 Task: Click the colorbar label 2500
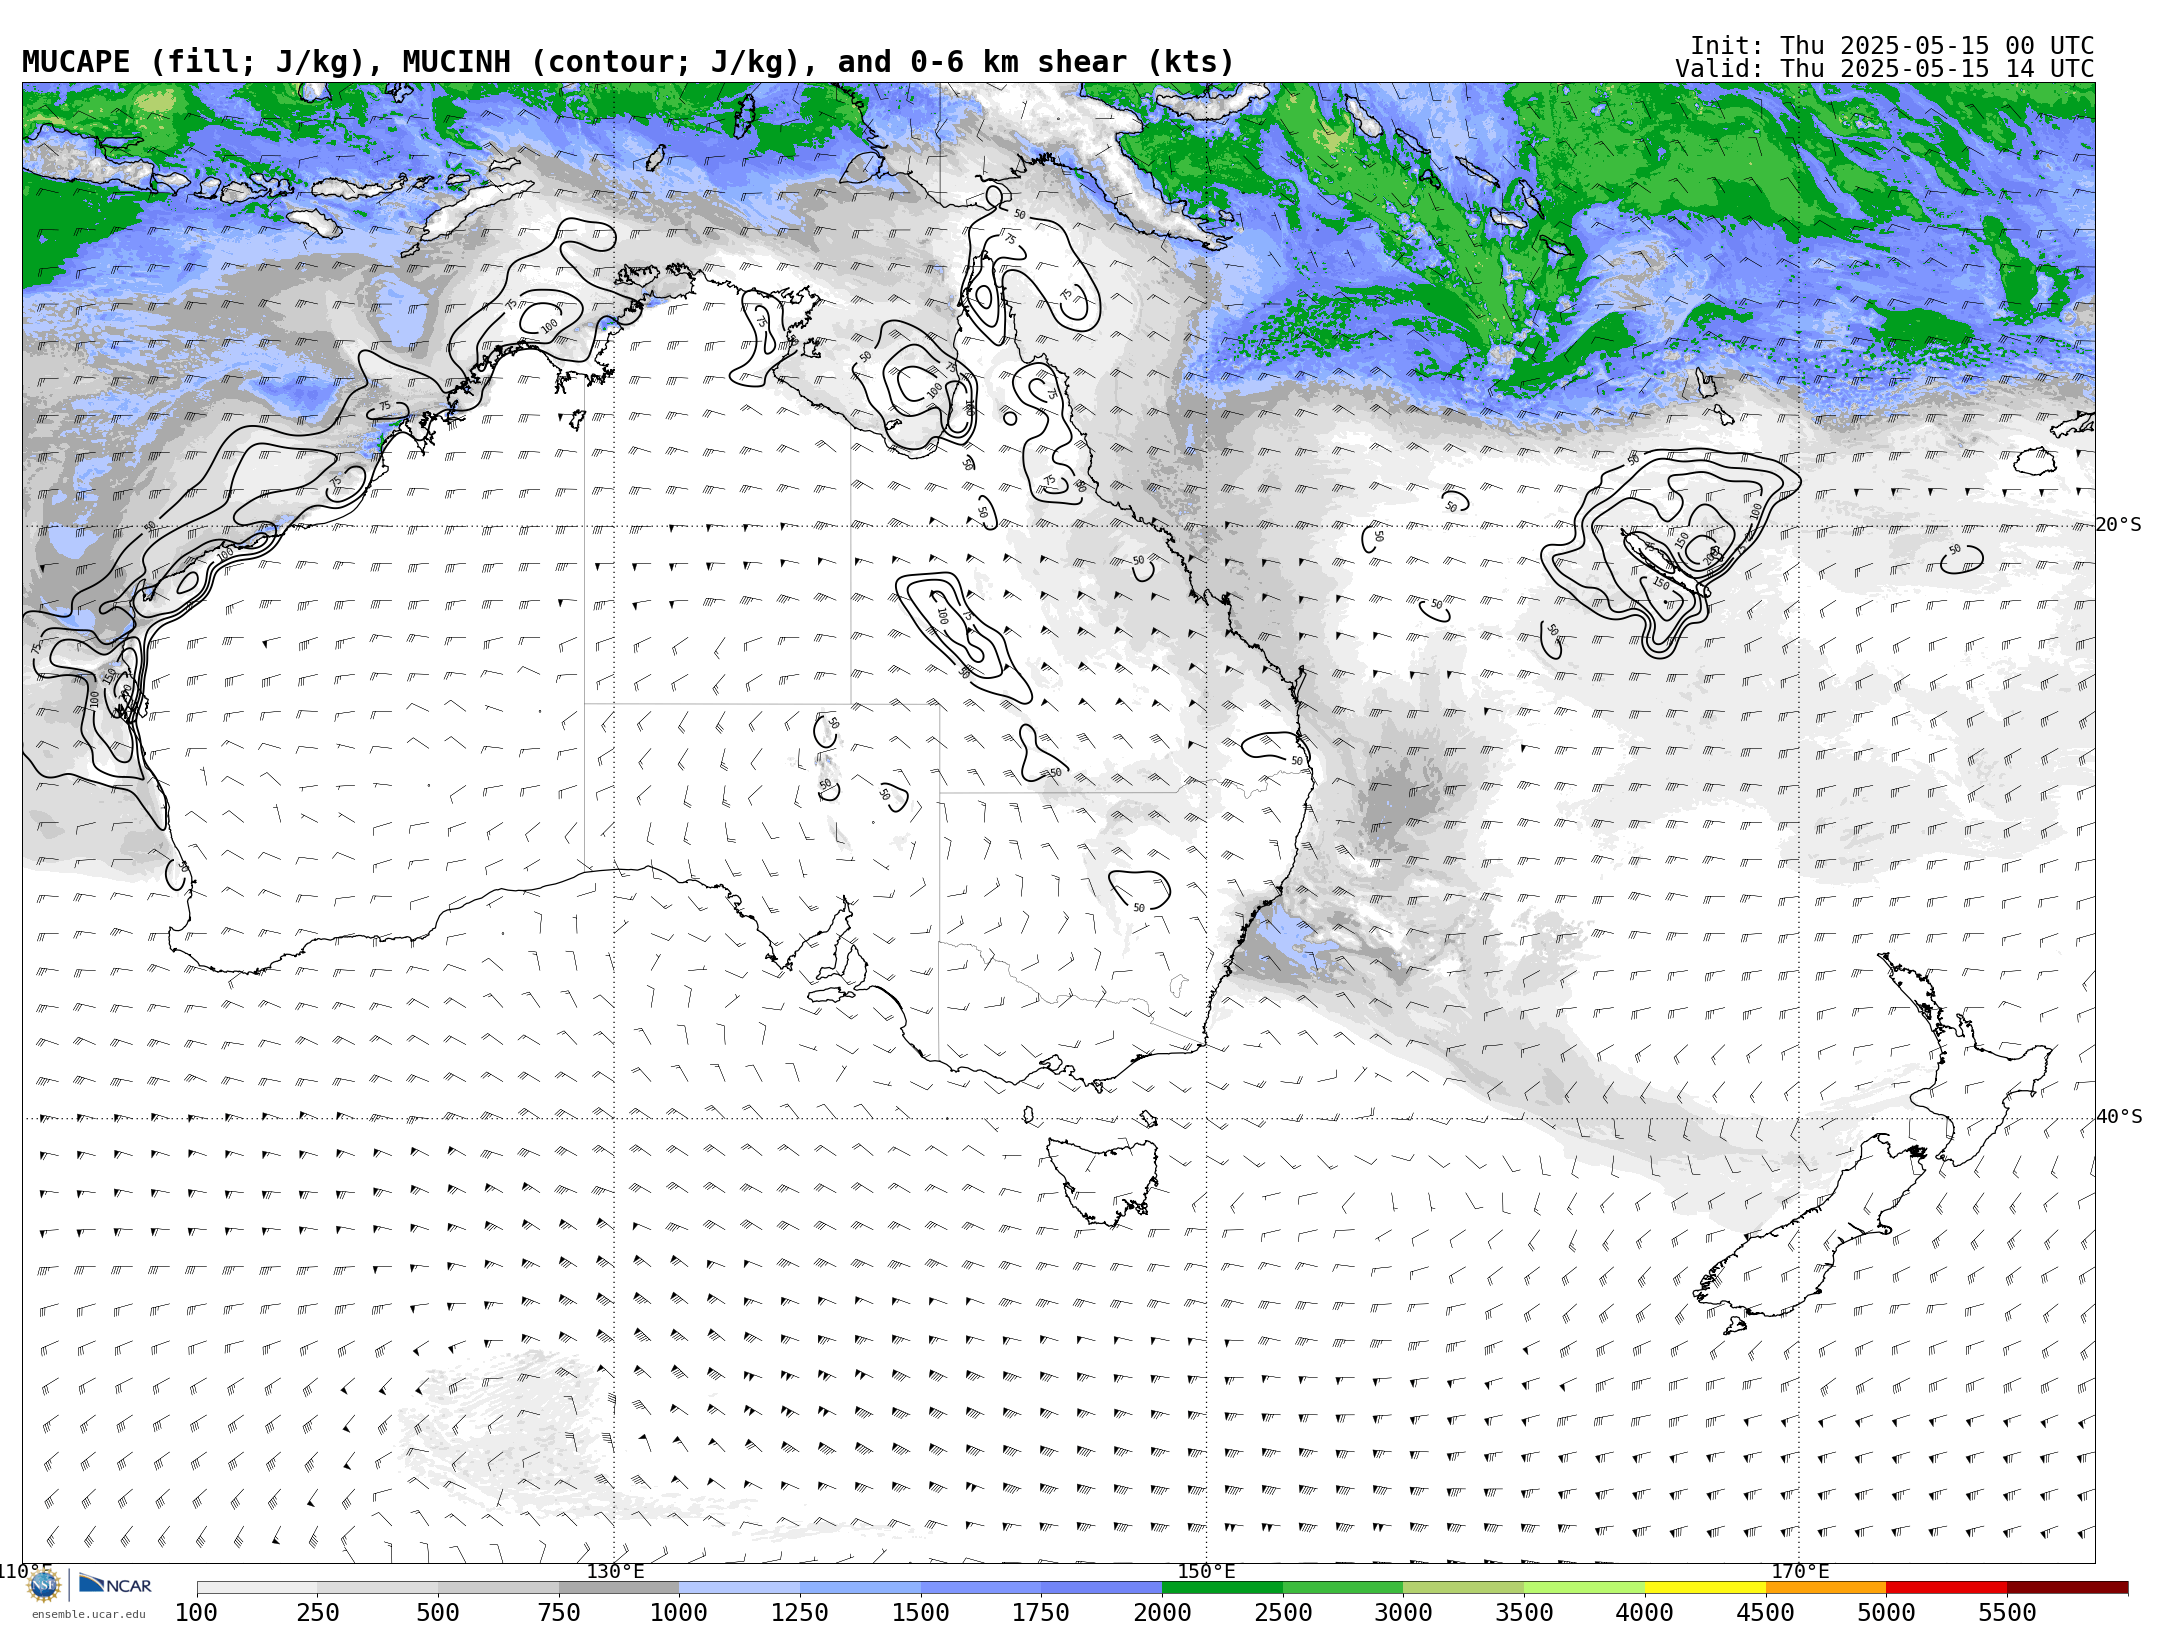click(x=1283, y=1613)
